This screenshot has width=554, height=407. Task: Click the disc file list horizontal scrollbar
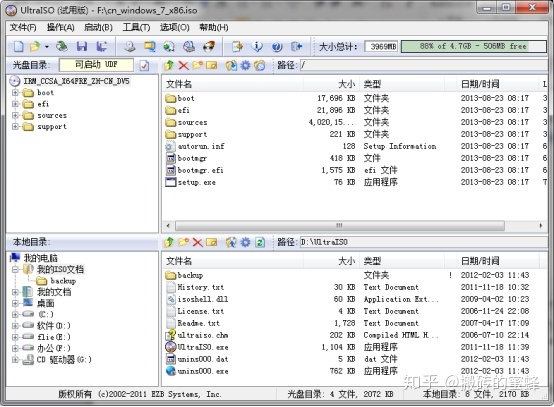(340, 225)
